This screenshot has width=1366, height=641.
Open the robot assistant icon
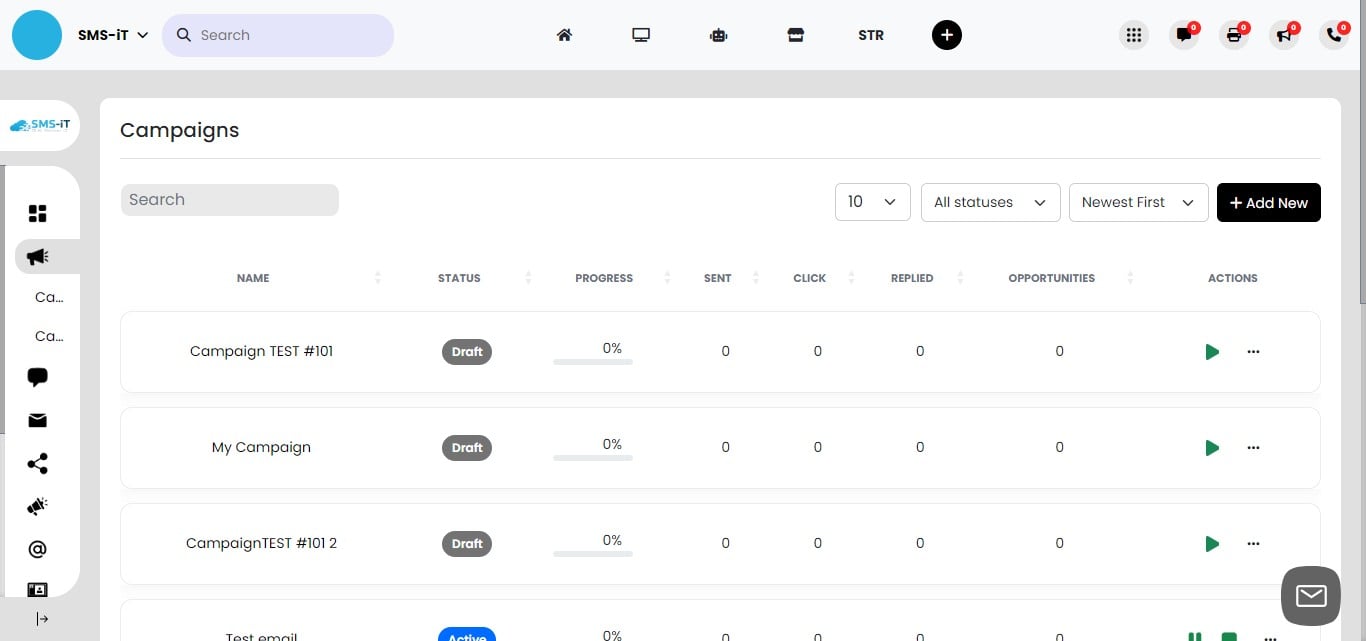[718, 35]
